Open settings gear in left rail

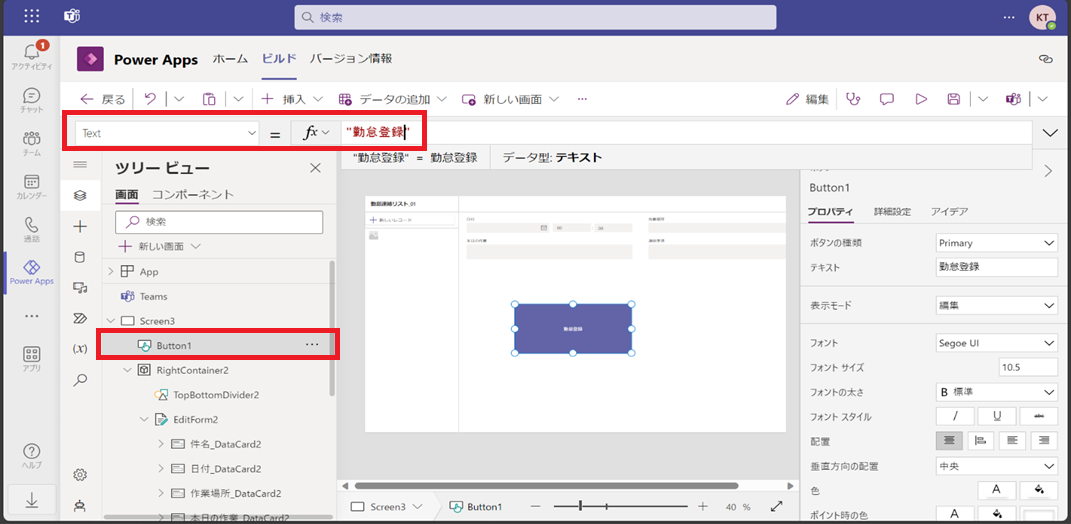tap(81, 475)
